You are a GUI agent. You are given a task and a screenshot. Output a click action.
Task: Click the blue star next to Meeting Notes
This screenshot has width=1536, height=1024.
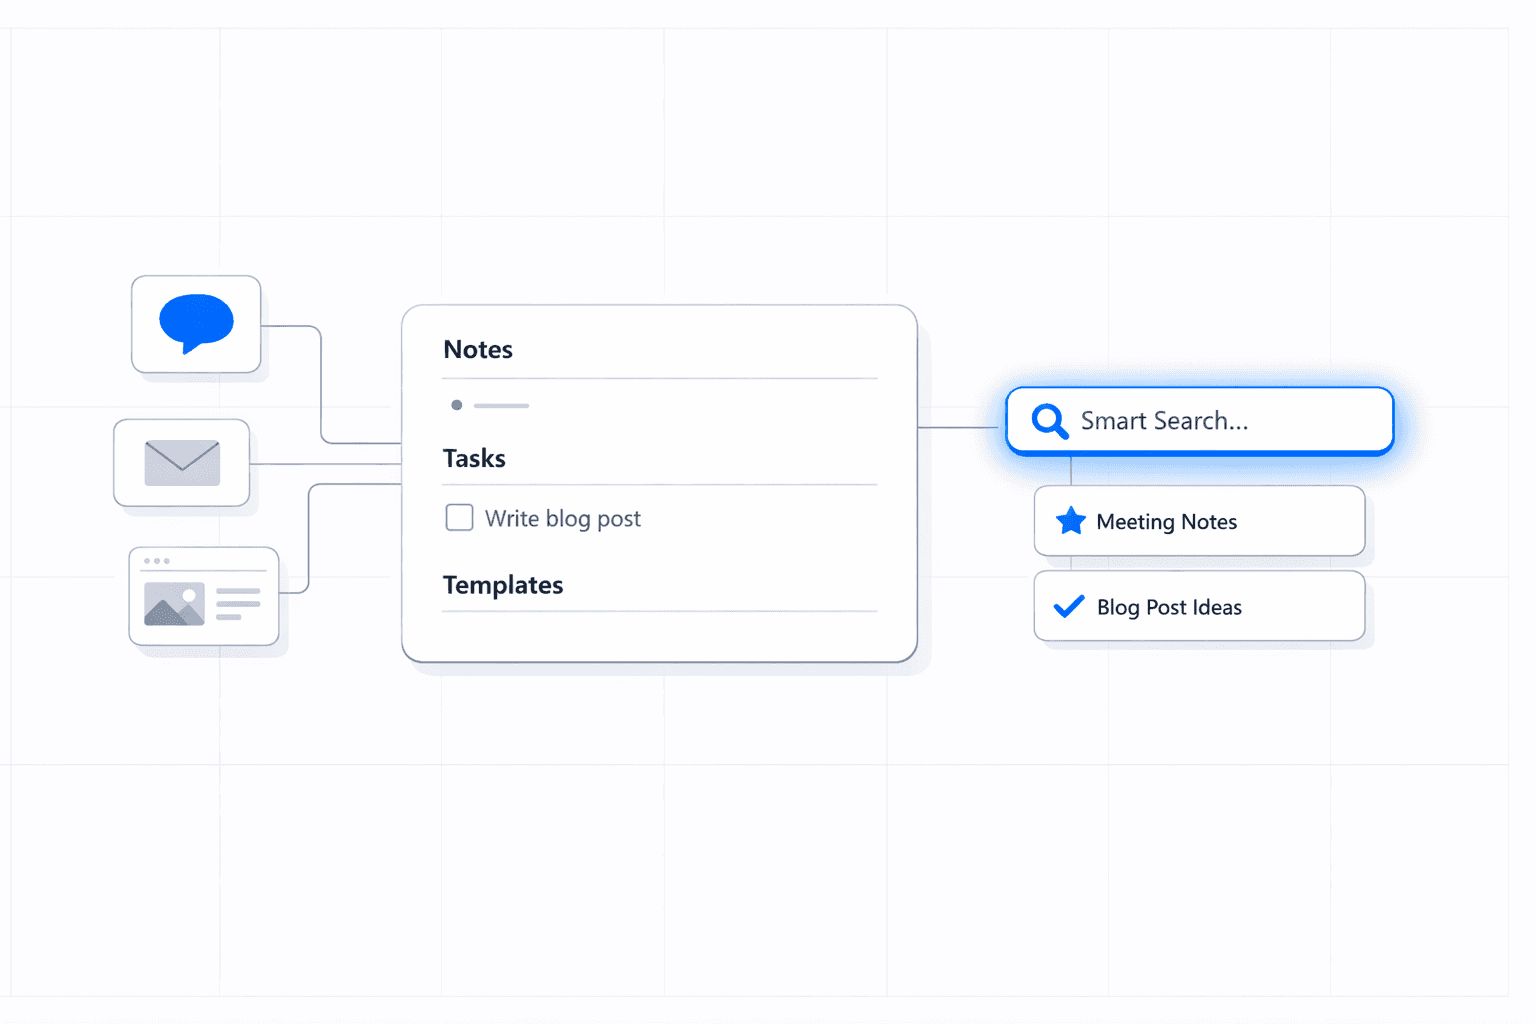[x=1070, y=521]
